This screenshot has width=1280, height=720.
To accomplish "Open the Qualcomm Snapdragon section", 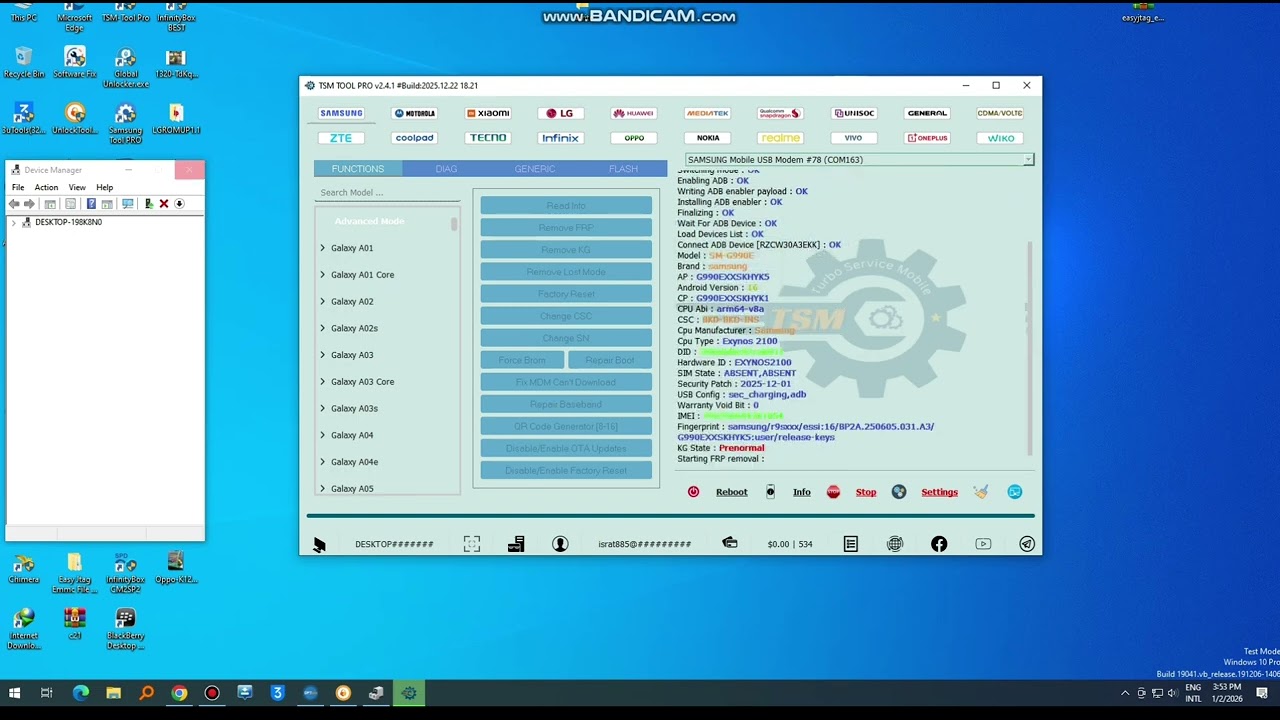I will point(780,113).
